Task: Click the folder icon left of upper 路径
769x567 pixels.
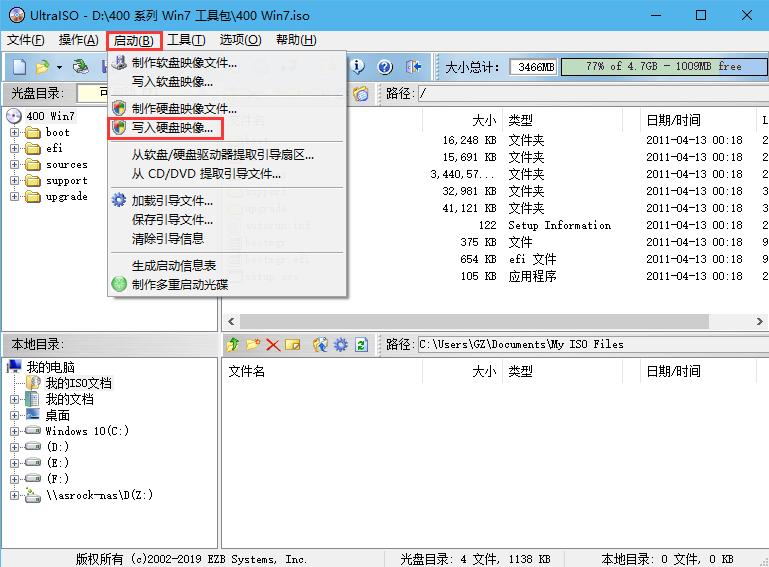Action: point(361,93)
